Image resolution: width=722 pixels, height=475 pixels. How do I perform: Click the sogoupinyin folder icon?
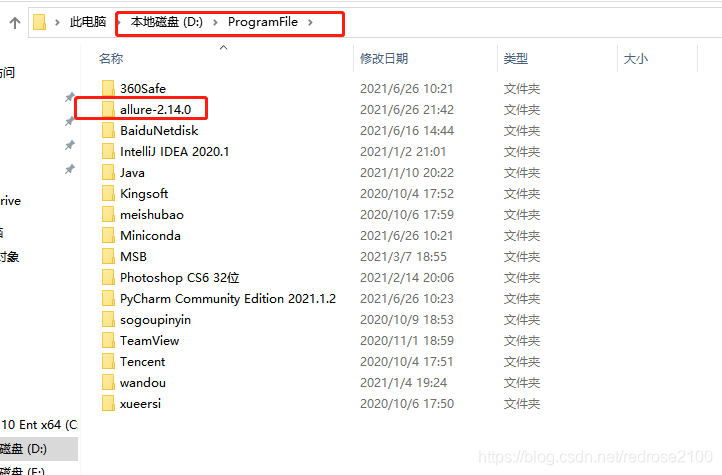tap(108, 319)
